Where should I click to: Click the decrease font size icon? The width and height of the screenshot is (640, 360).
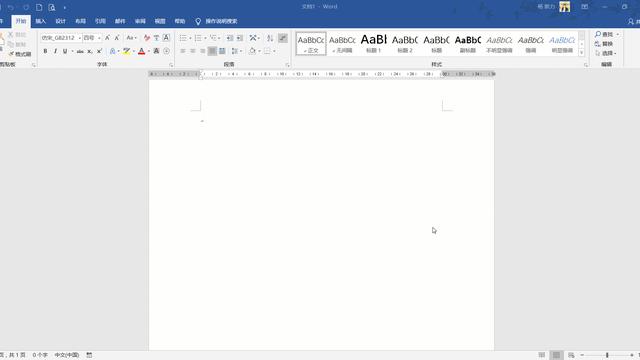117,38
